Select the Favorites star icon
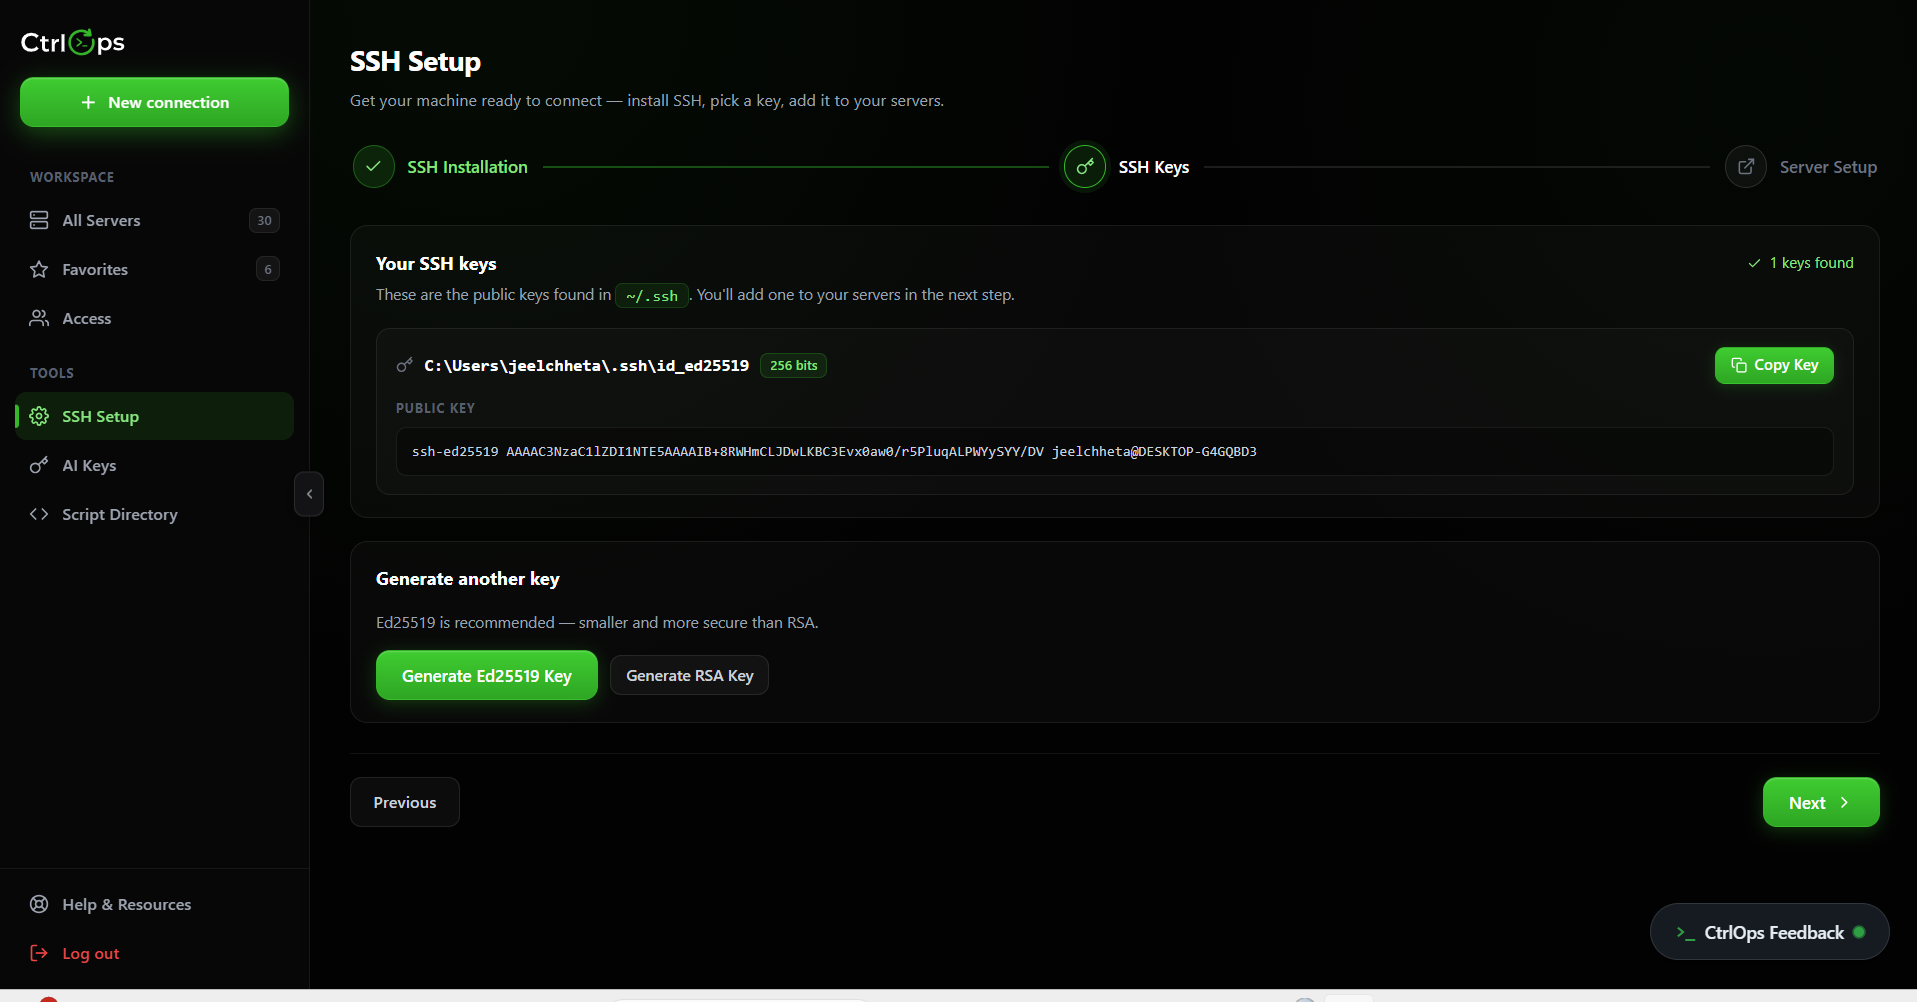This screenshot has height=1002, width=1917. click(39, 269)
